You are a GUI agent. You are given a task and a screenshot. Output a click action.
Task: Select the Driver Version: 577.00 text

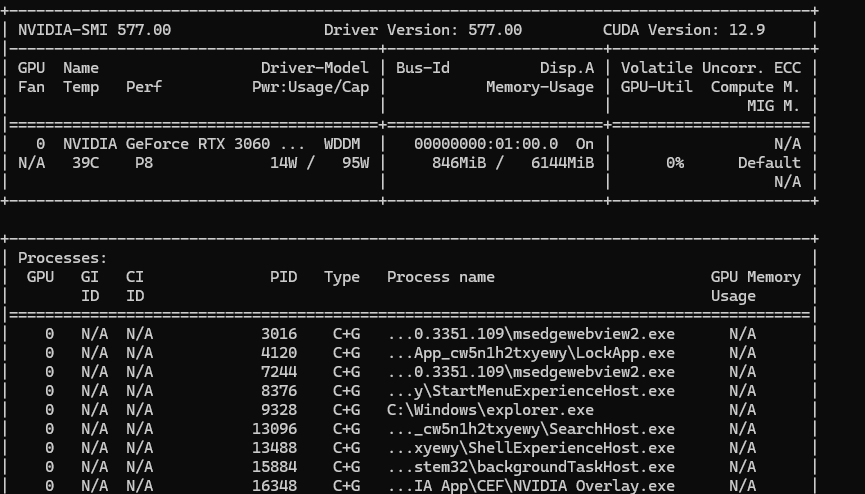point(423,30)
